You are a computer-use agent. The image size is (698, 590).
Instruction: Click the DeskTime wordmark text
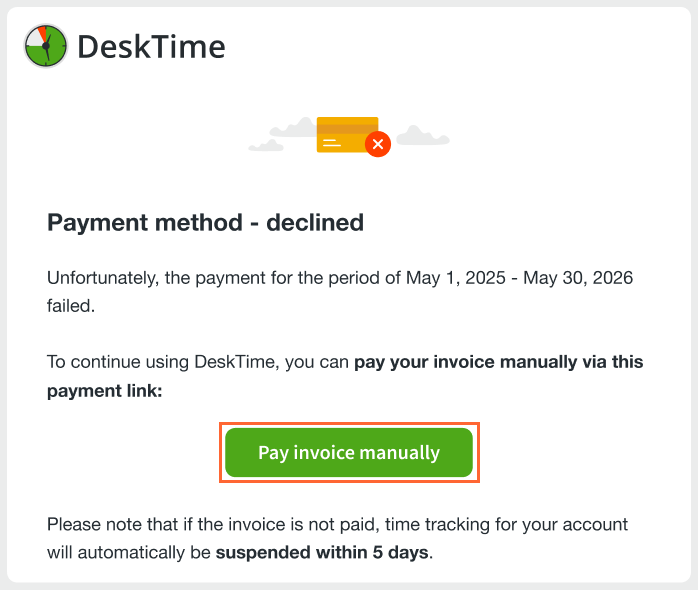(151, 47)
